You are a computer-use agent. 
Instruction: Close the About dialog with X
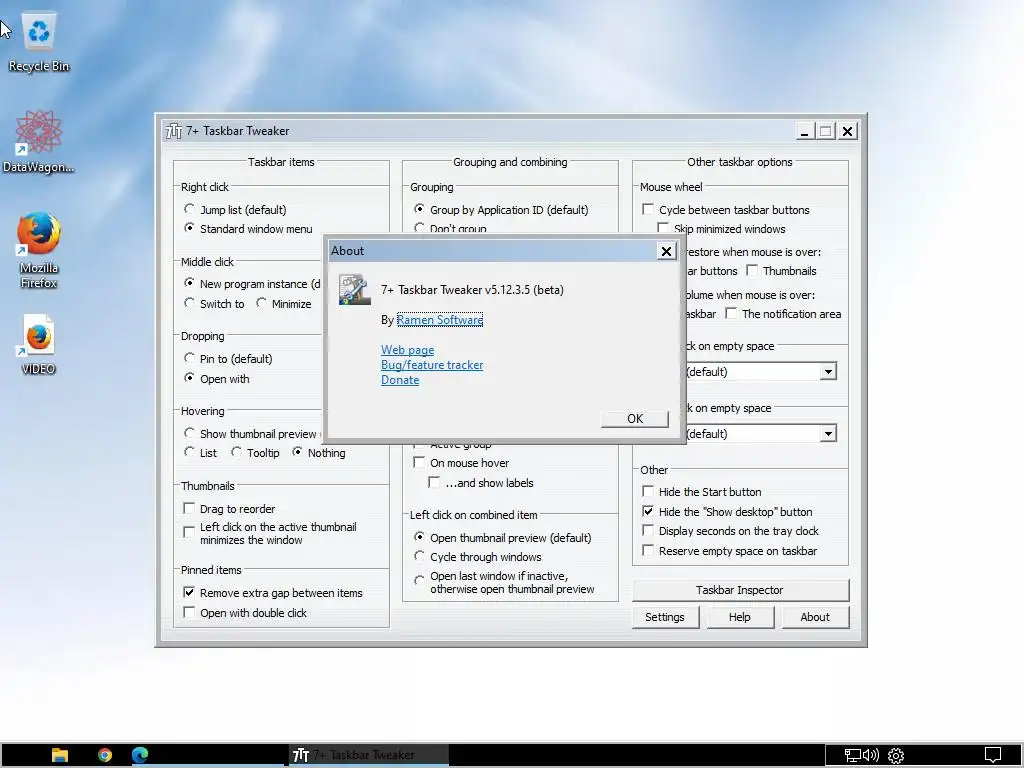coord(666,251)
